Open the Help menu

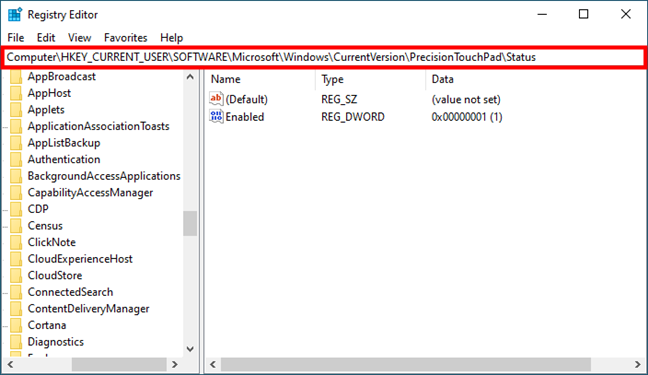(172, 38)
